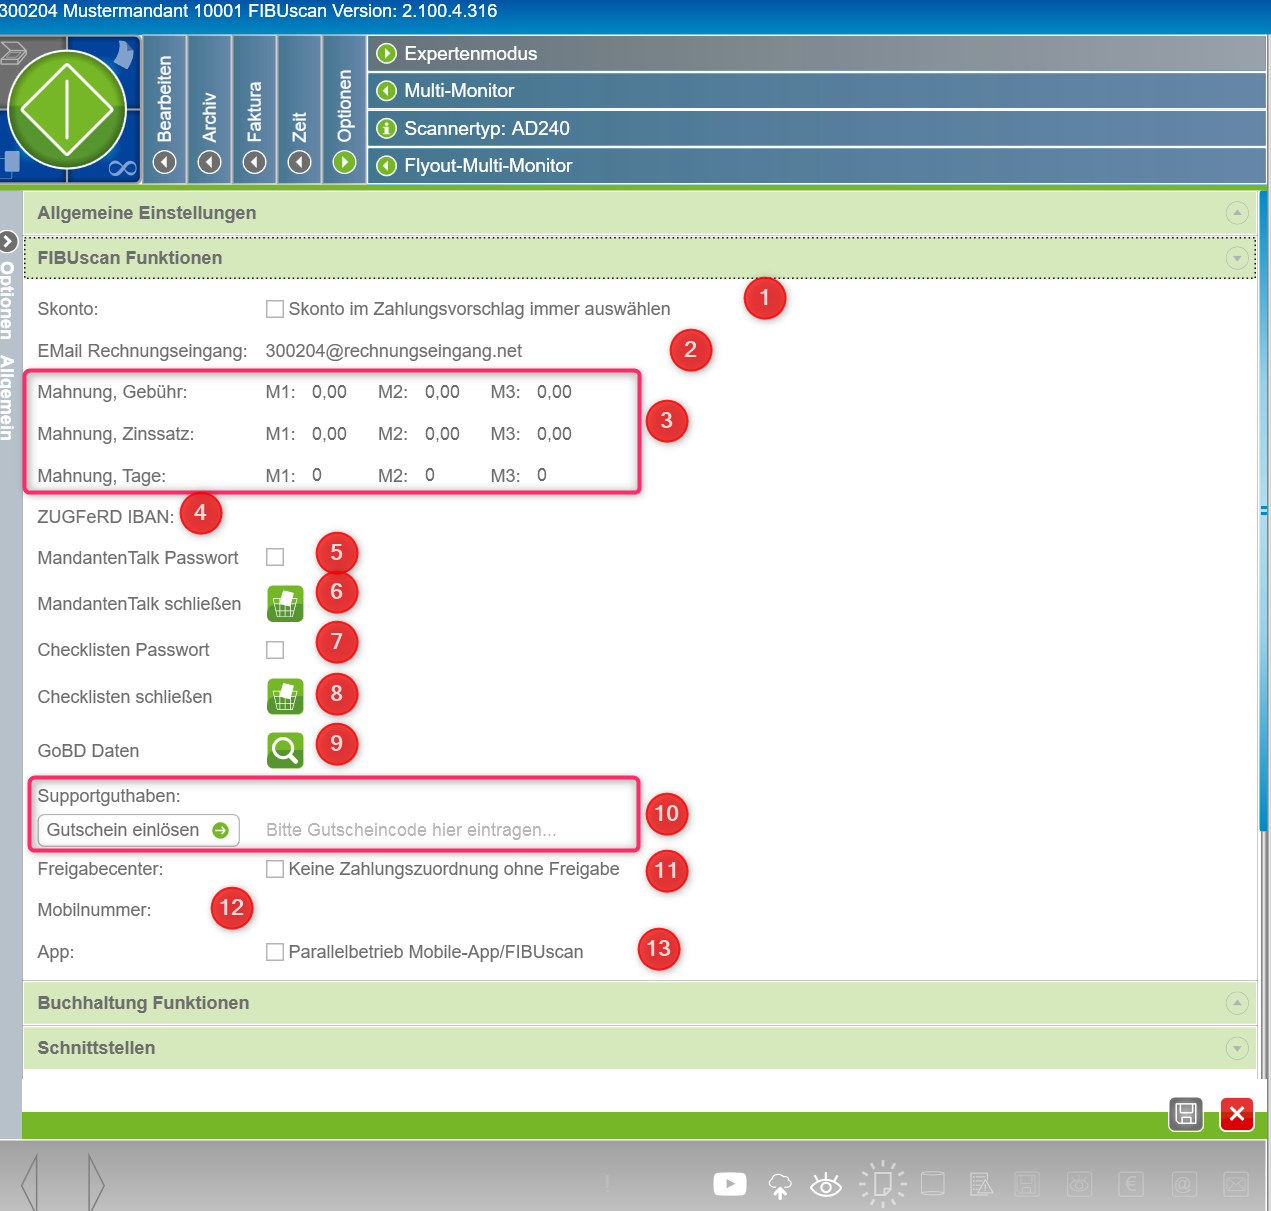The image size is (1271, 1211).
Task: Expand the collapsed Optionen Allgemein side panel
Action: point(8,242)
